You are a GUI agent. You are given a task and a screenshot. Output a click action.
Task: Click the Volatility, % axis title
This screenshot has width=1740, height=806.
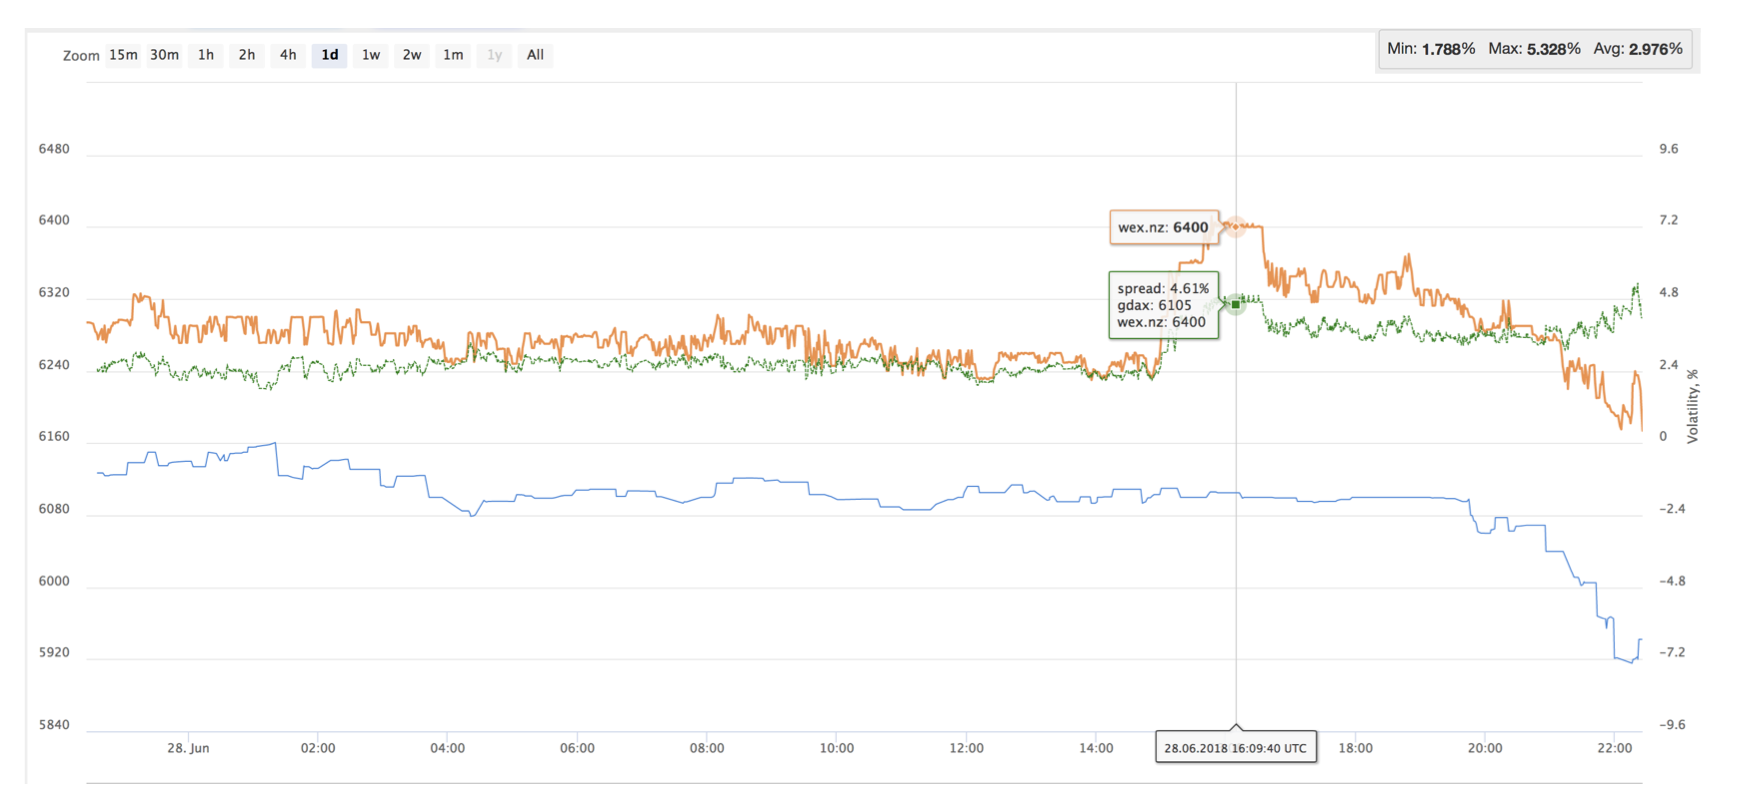click(x=1692, y=406)
